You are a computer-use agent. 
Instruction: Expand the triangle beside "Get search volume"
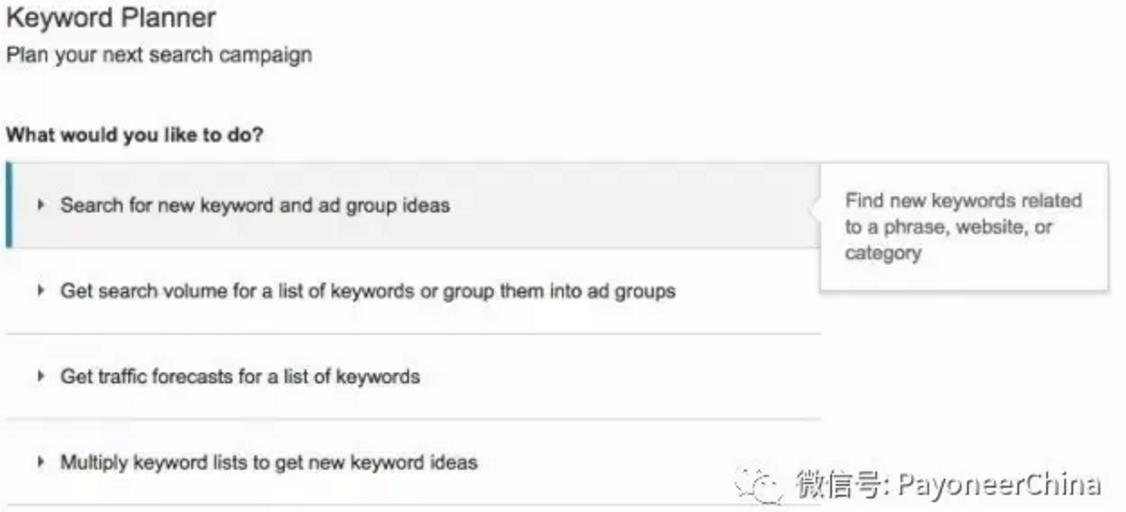(x=41, y=291)
